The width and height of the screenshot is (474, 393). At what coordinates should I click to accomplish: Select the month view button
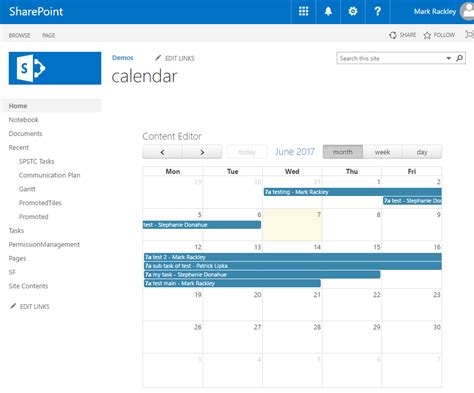(343, 152)
